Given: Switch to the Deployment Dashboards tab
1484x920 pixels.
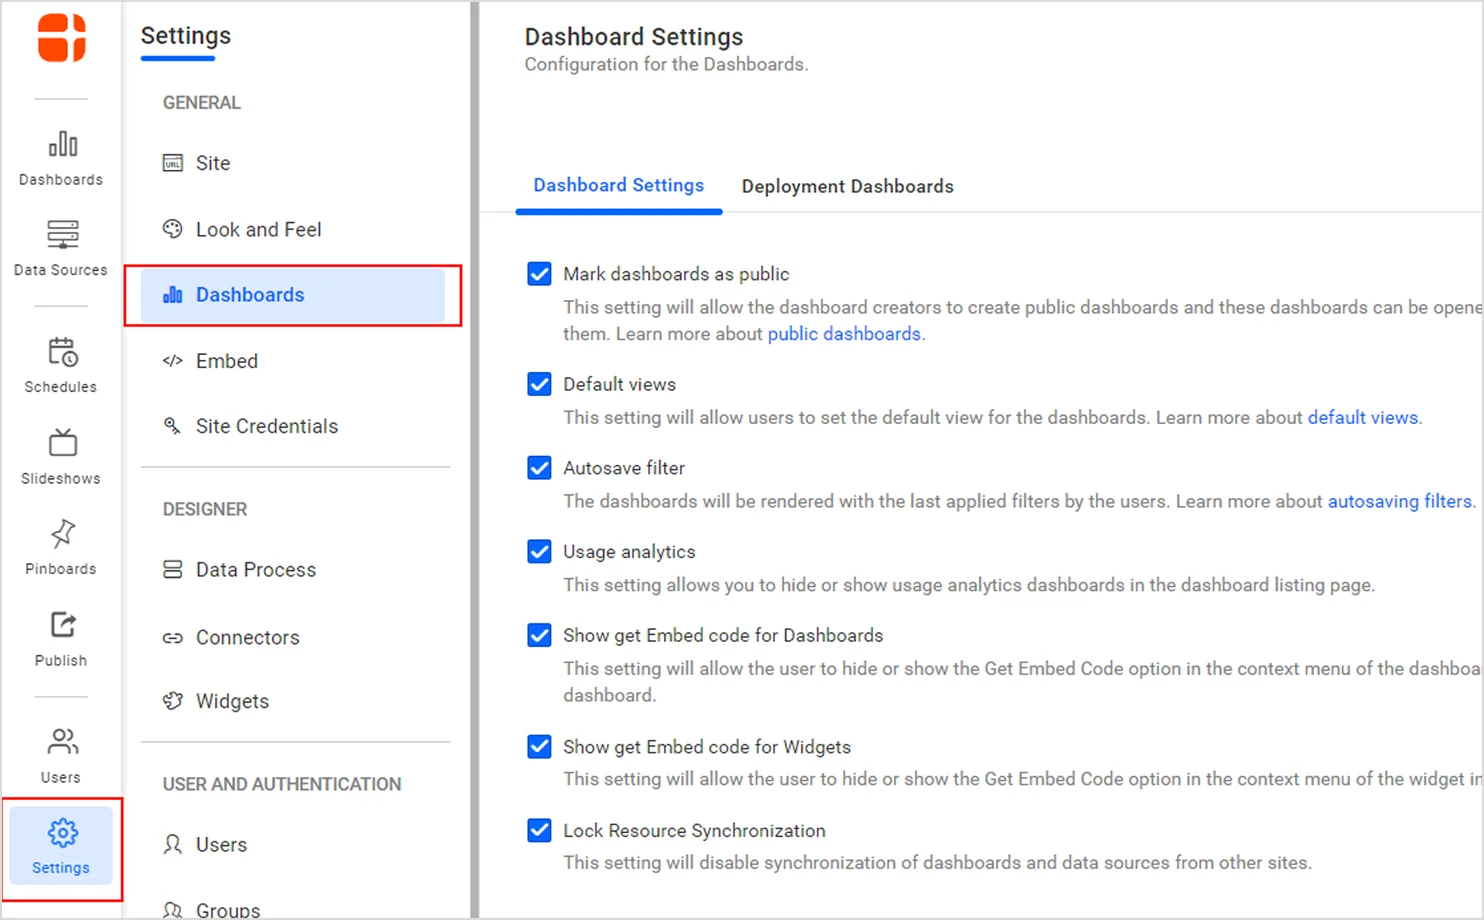Looking at the screenshot, I should (x=847, y=186).
